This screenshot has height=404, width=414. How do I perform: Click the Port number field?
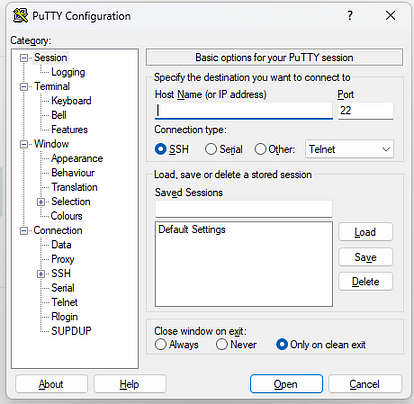coord(366,110)
